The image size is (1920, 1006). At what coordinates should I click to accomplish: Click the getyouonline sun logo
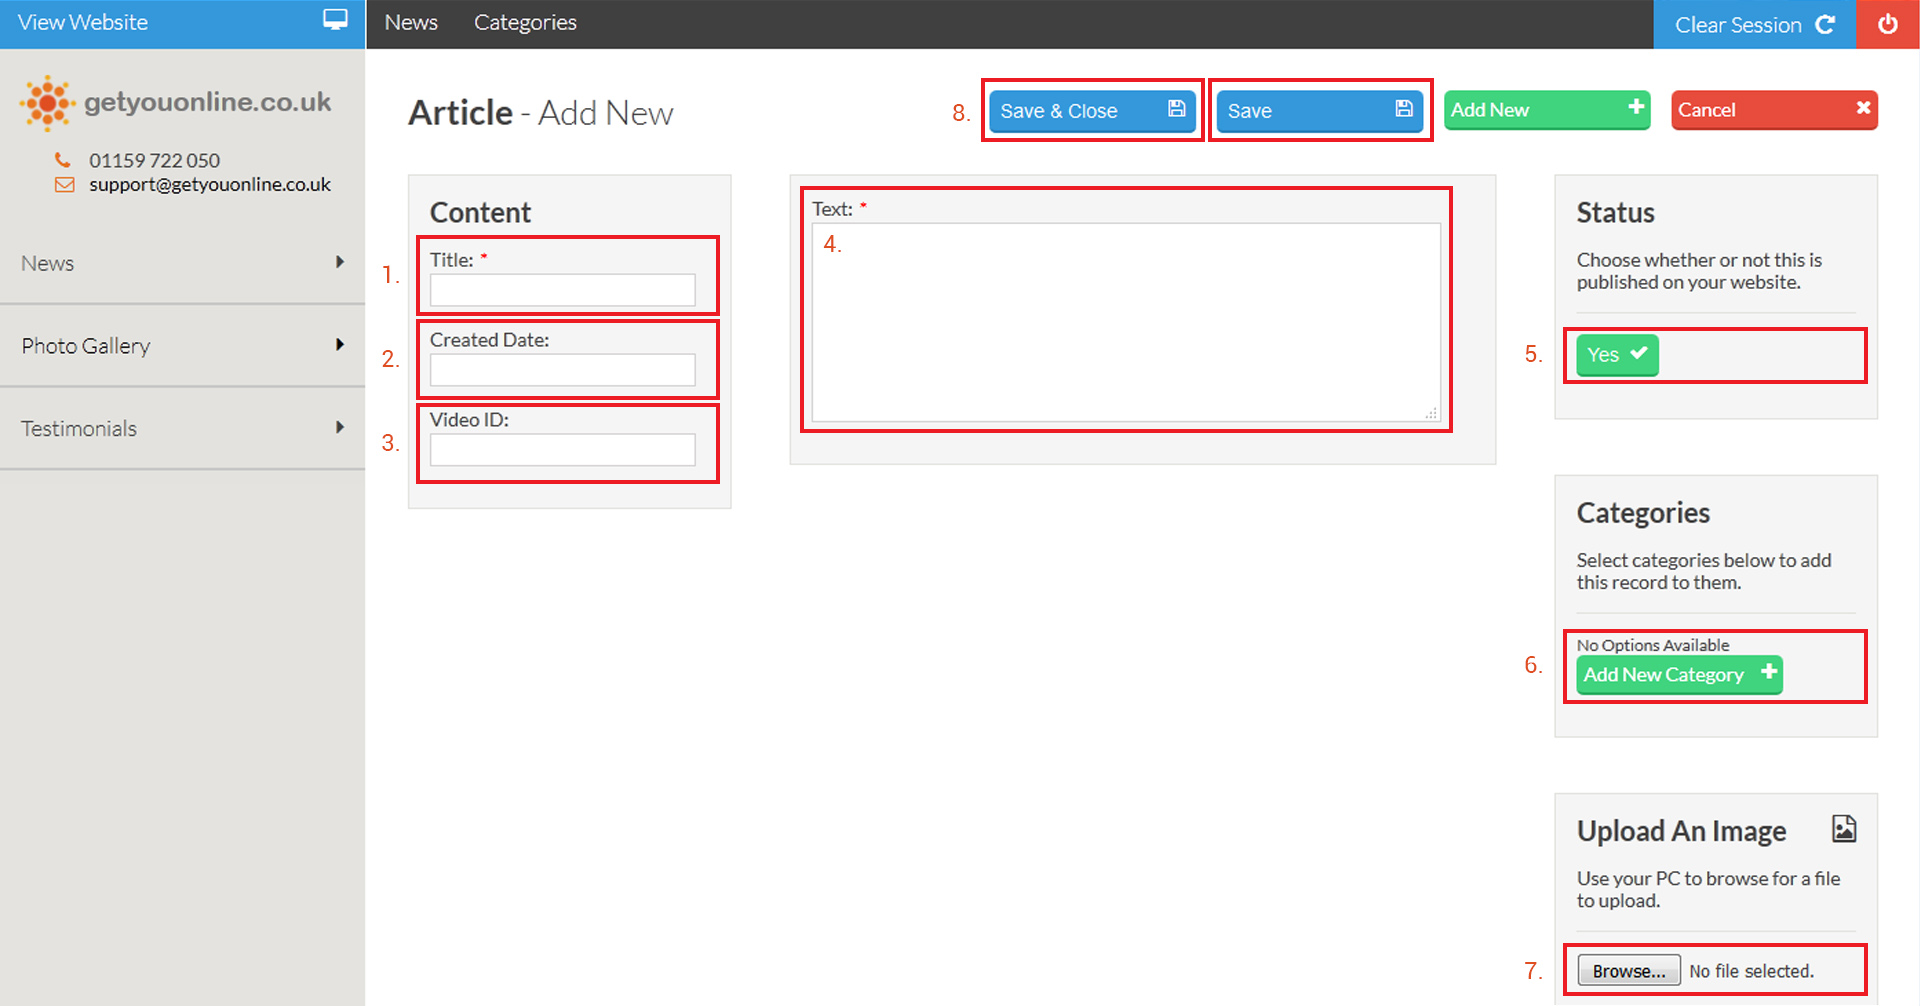(x=47, y=102)
